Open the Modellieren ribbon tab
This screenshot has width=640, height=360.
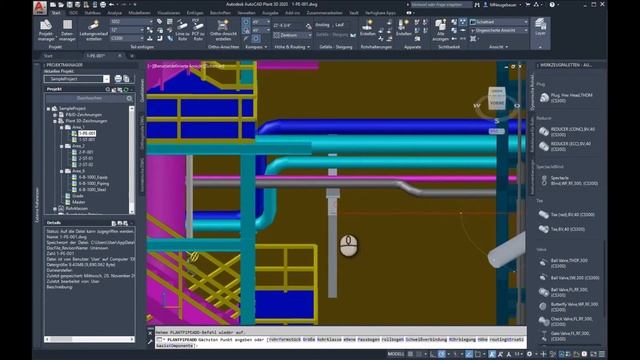click(x=140, y=13)
